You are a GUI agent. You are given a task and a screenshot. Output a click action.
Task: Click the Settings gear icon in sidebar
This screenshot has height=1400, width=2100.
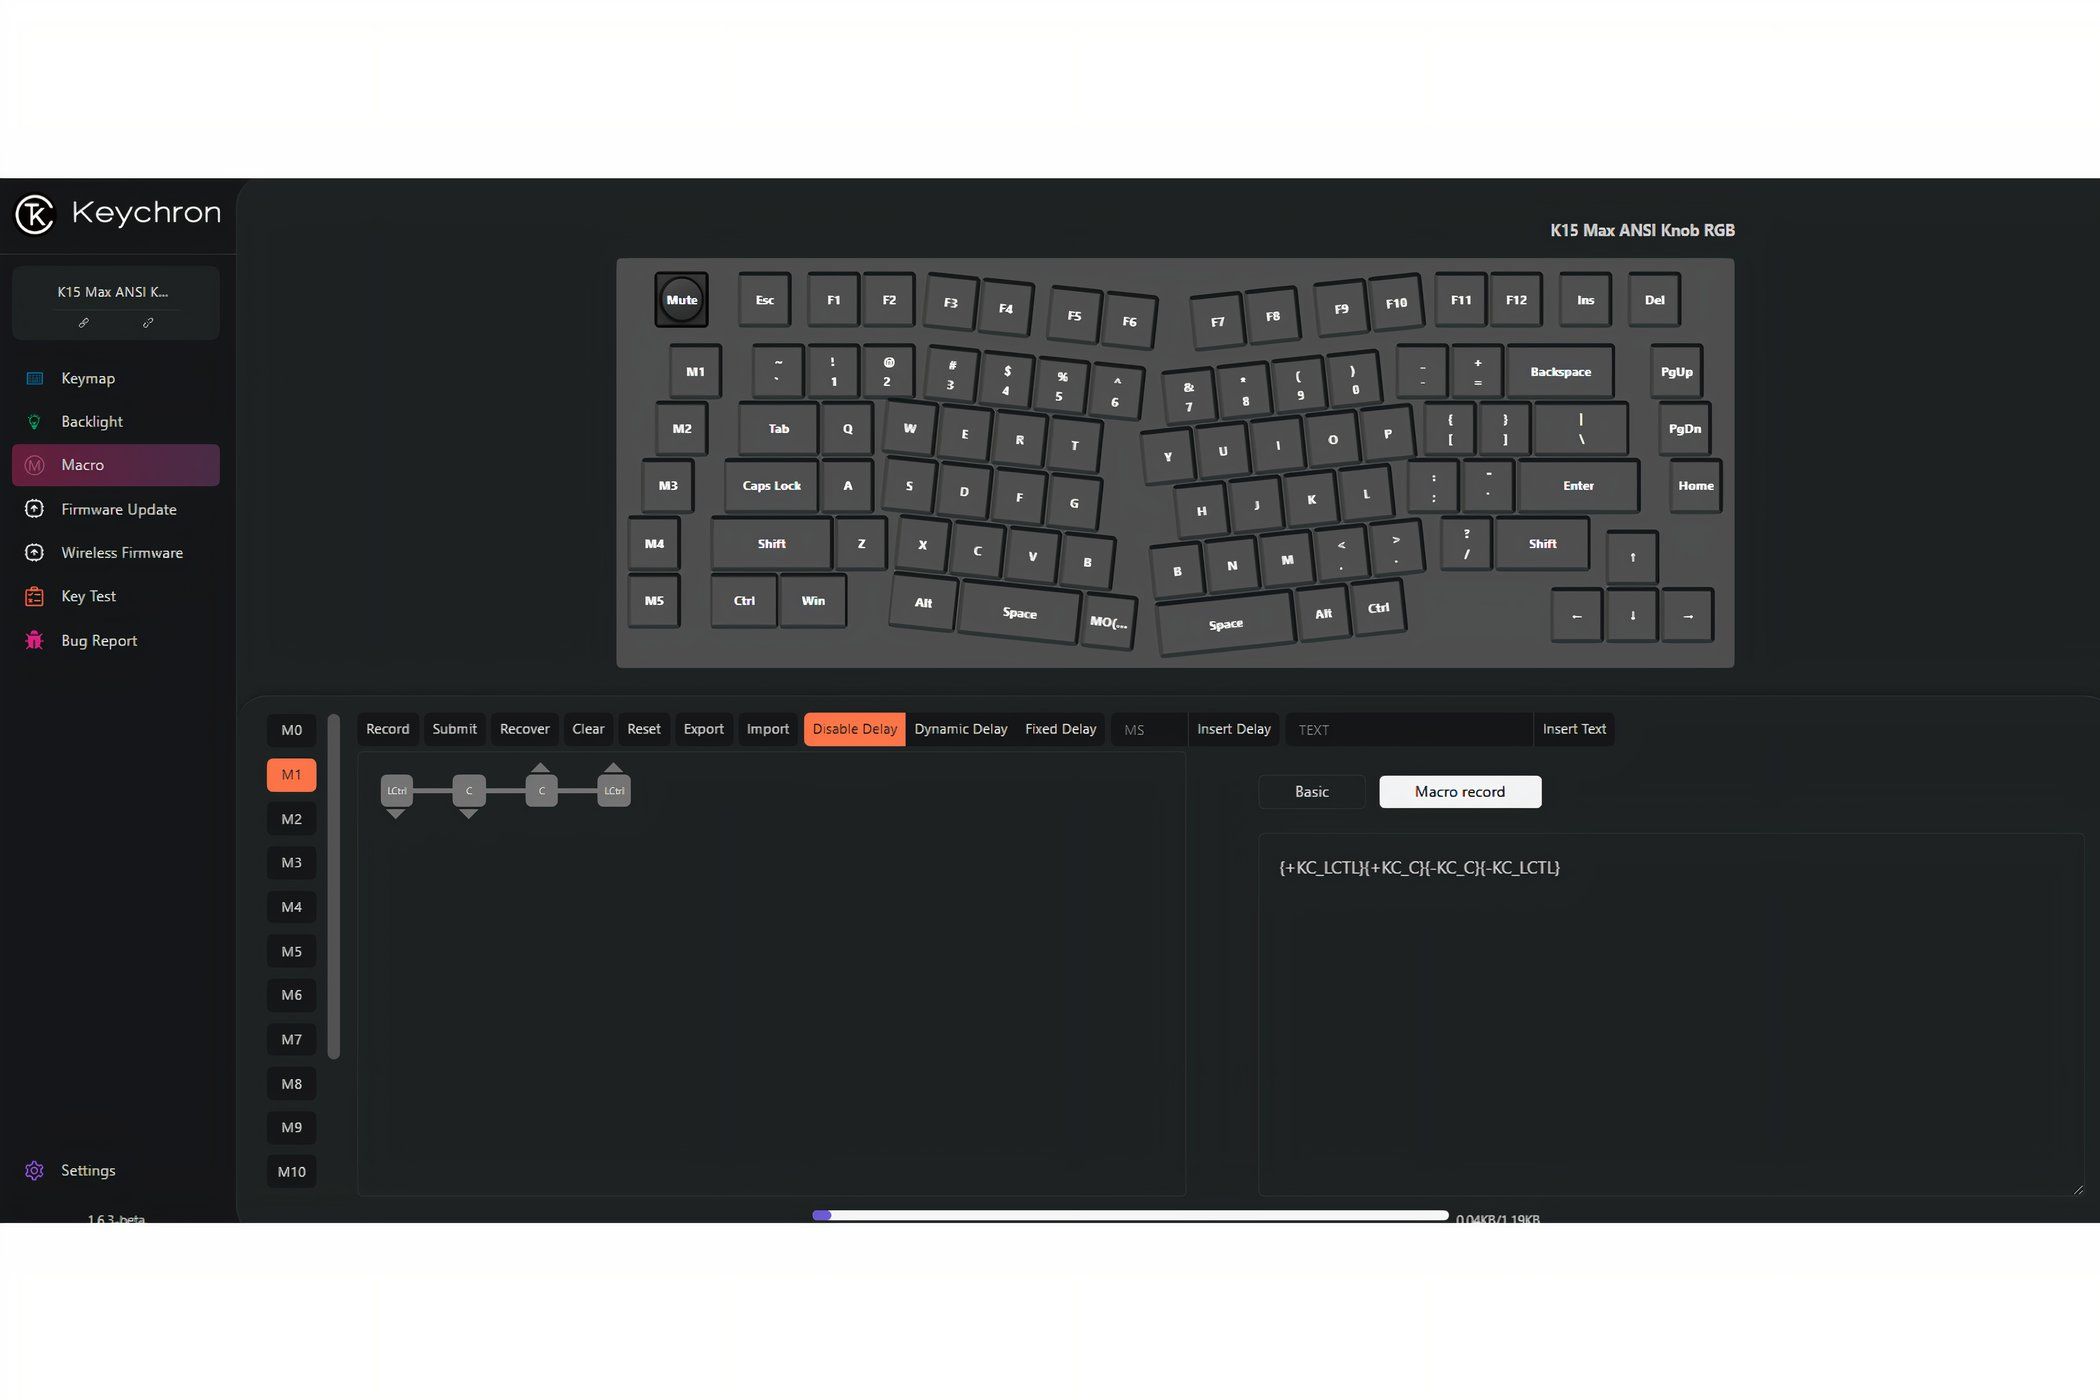(33, 1169)
